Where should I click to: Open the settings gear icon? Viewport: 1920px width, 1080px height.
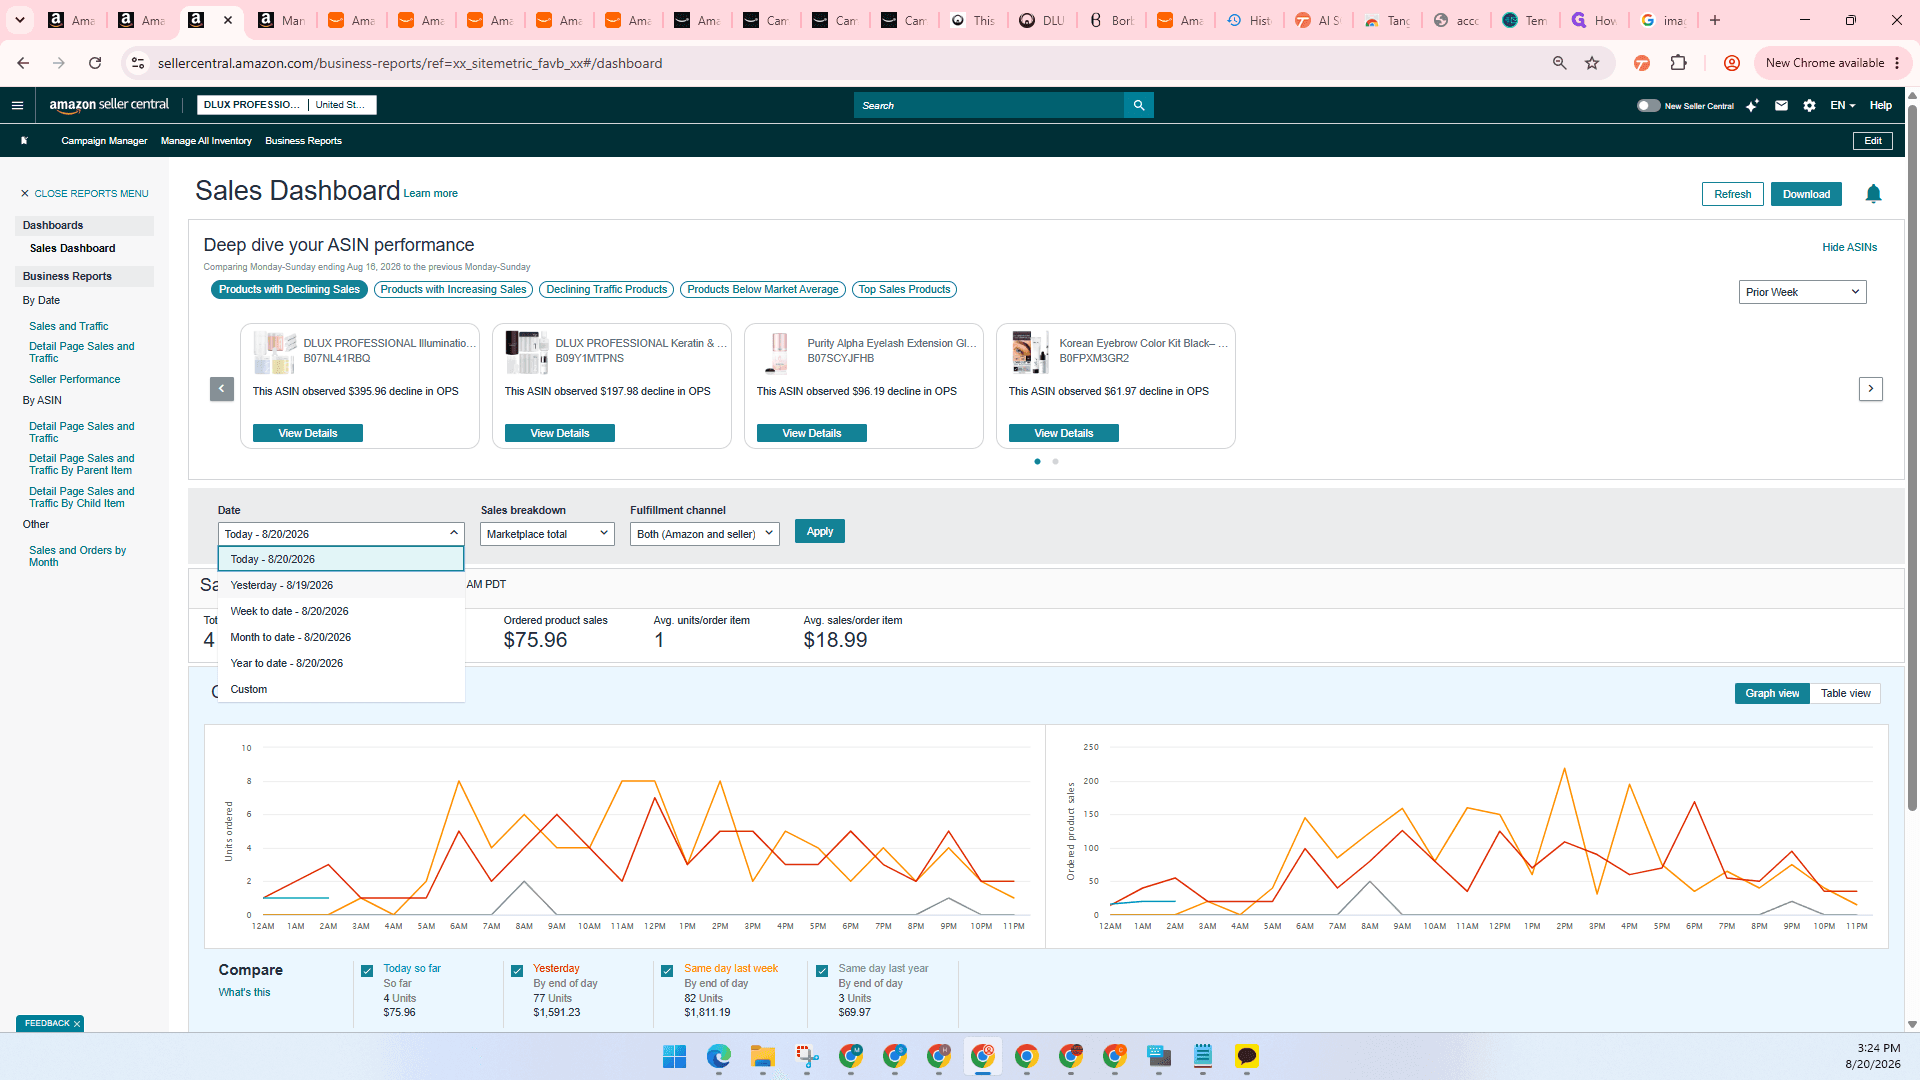pos(1809,105)
